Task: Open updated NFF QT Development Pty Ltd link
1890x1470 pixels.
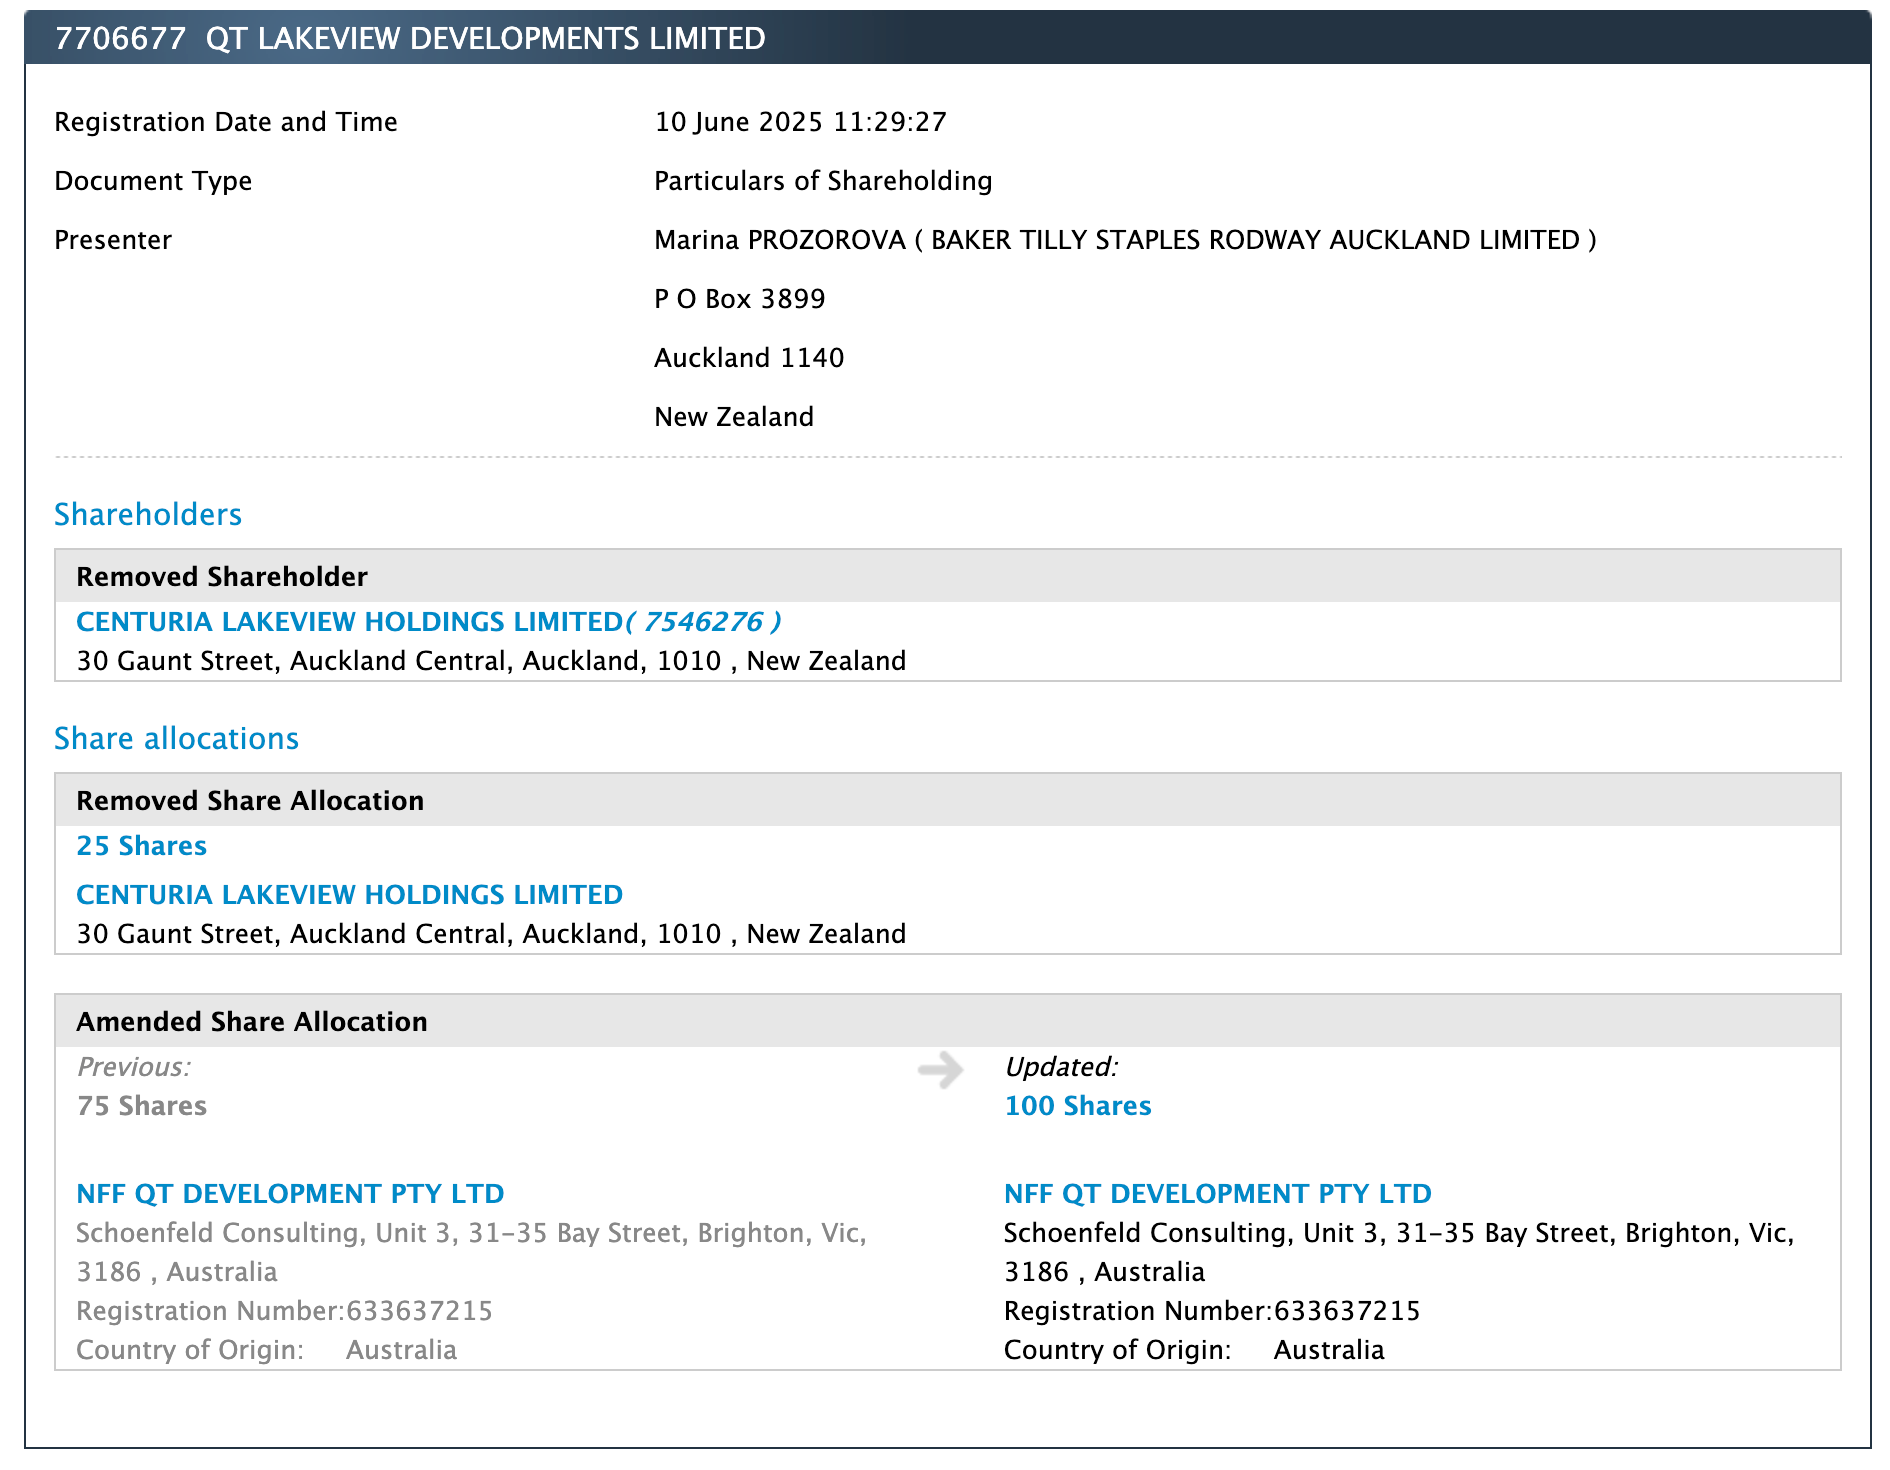Action: pyautogui.click(x=1217, y=1194)
